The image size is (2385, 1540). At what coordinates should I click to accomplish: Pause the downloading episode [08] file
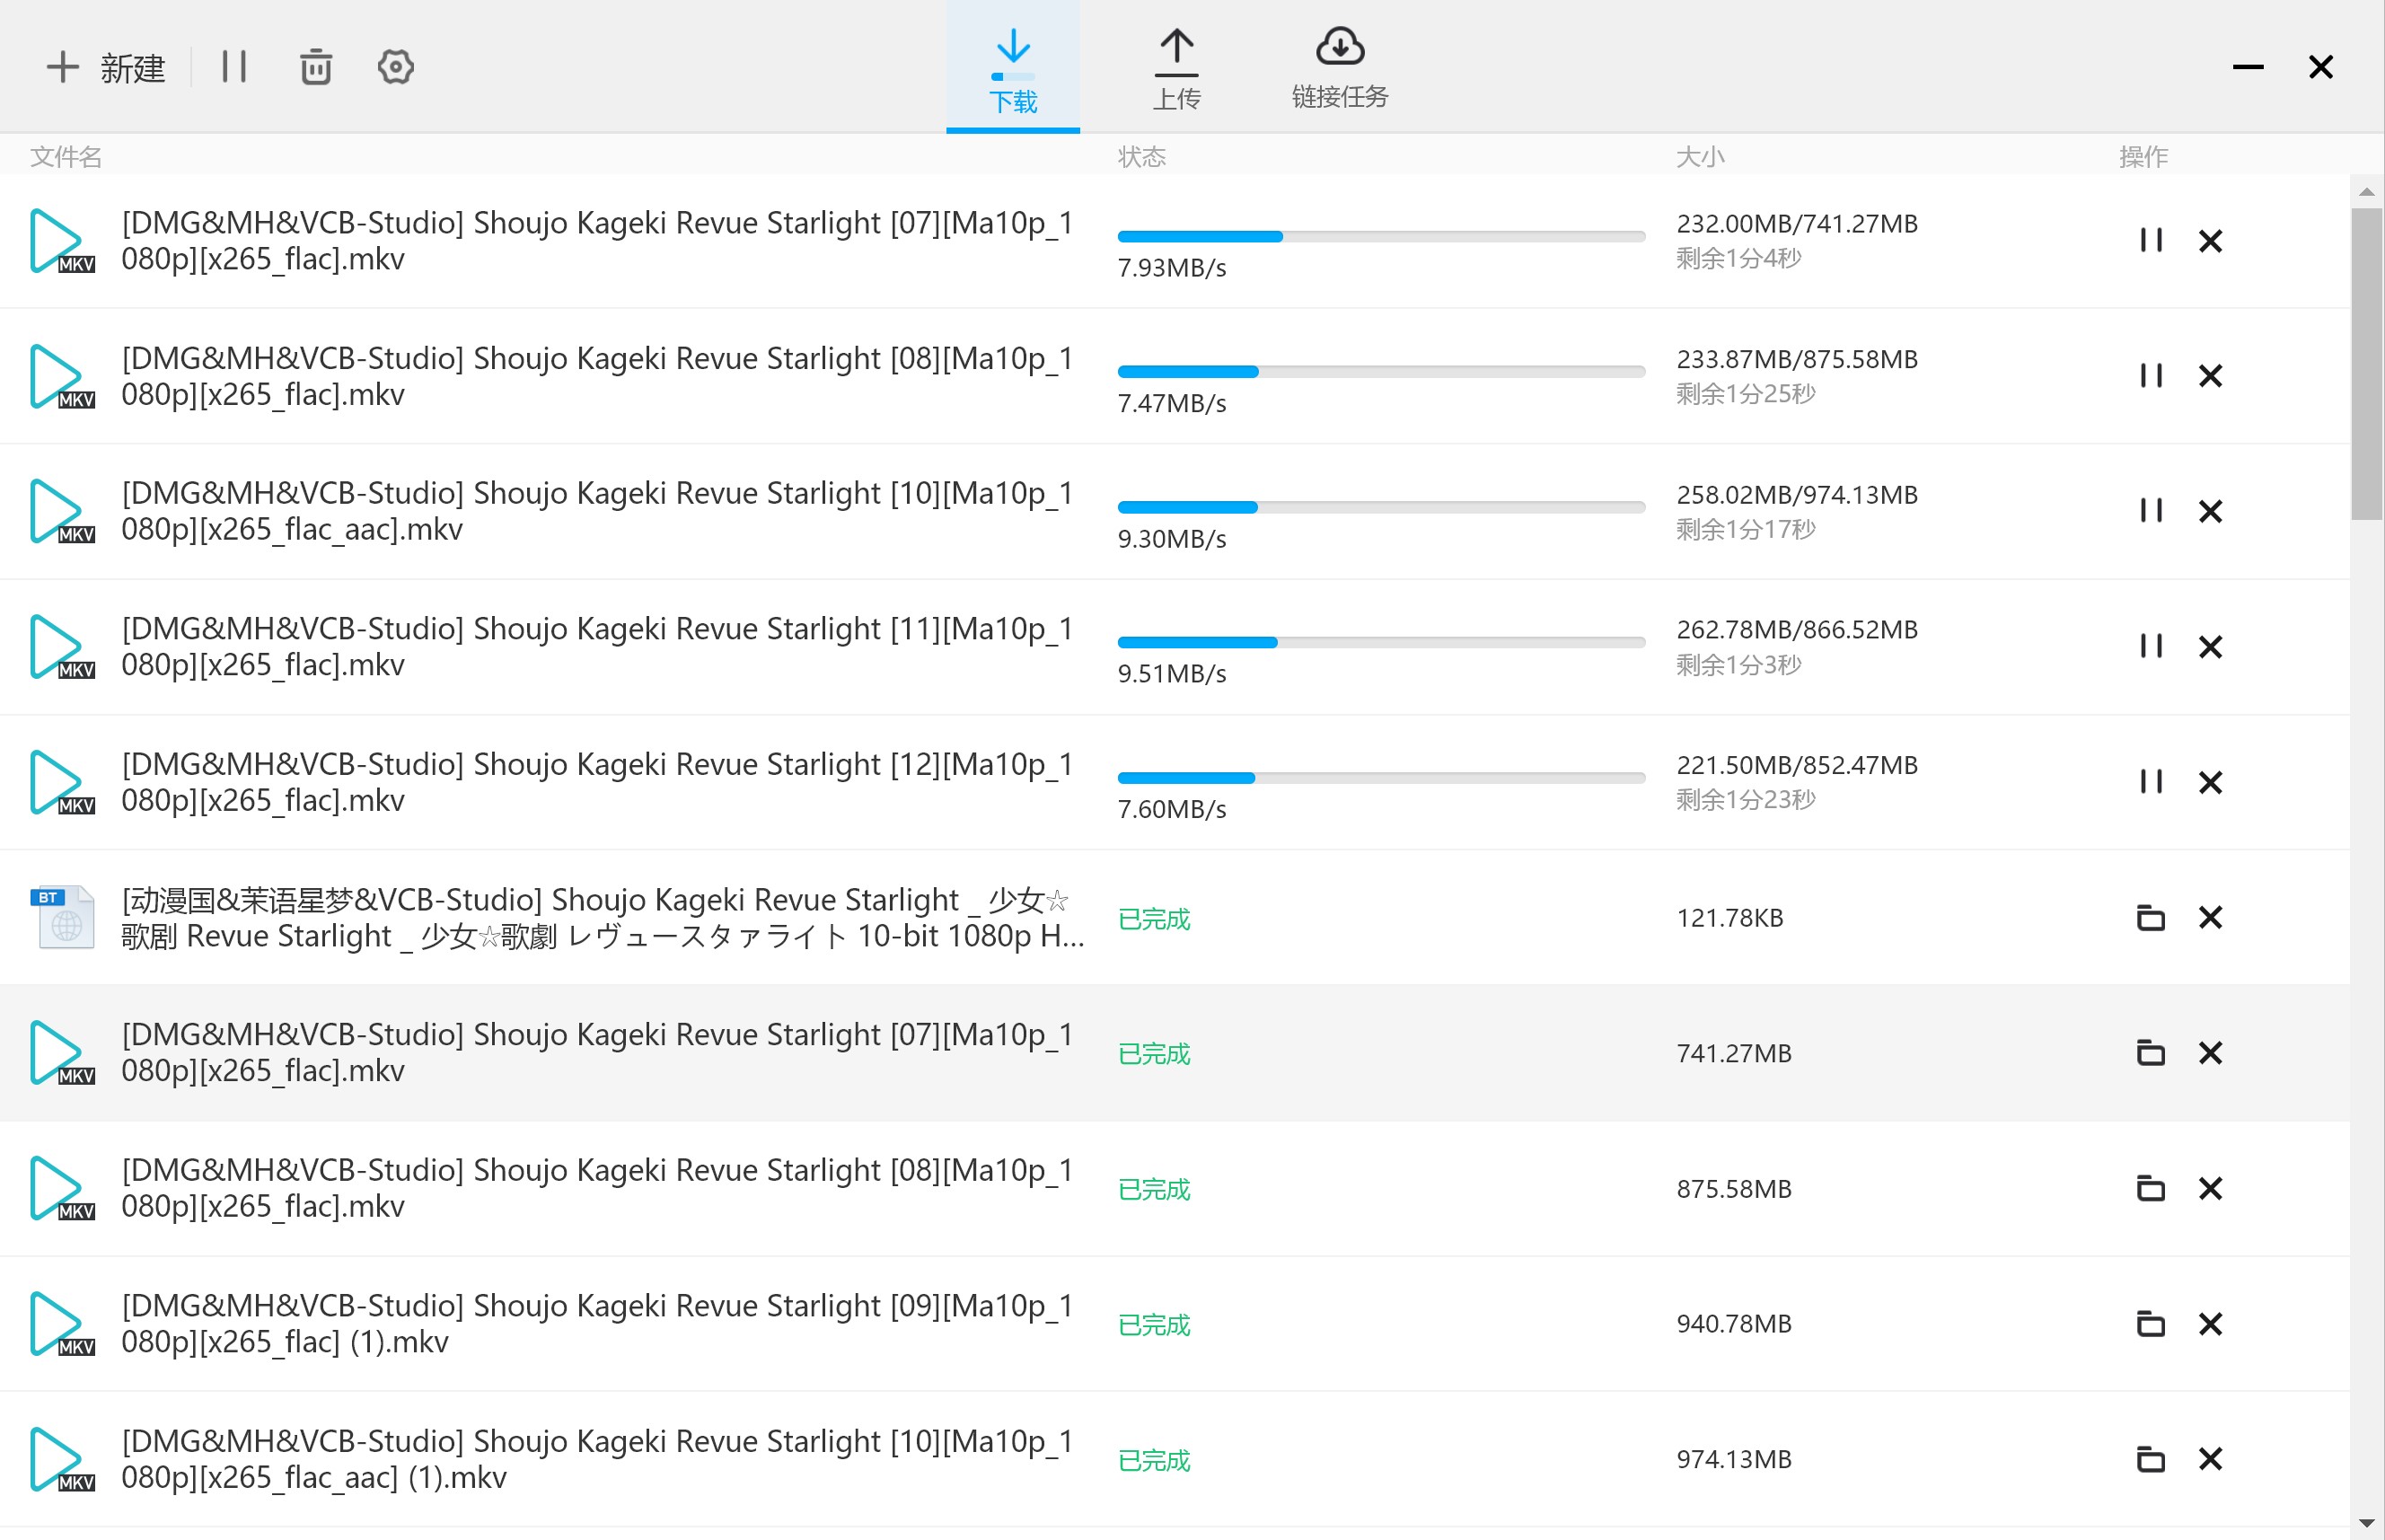tap(2151, 376)
